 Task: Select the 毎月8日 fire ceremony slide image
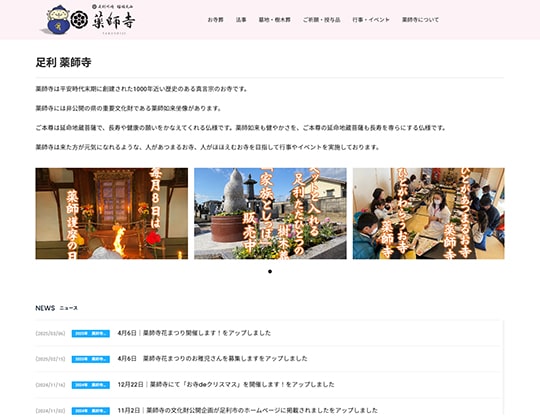pos(112,213)
